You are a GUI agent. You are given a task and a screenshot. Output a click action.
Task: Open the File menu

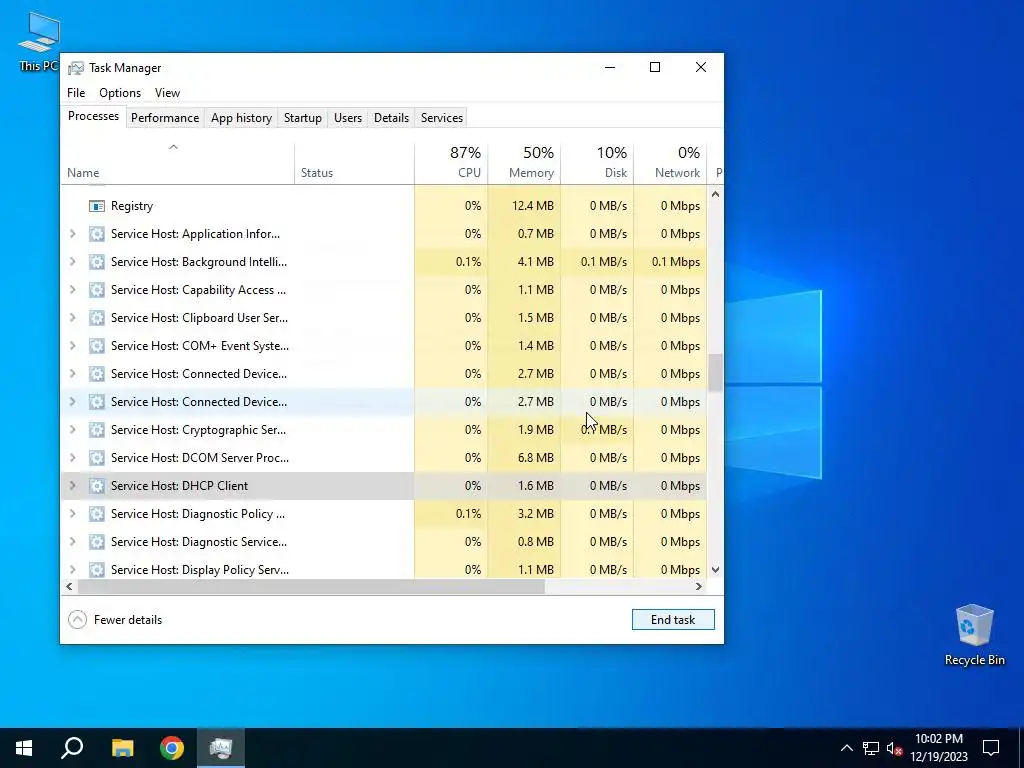point(76,93)
